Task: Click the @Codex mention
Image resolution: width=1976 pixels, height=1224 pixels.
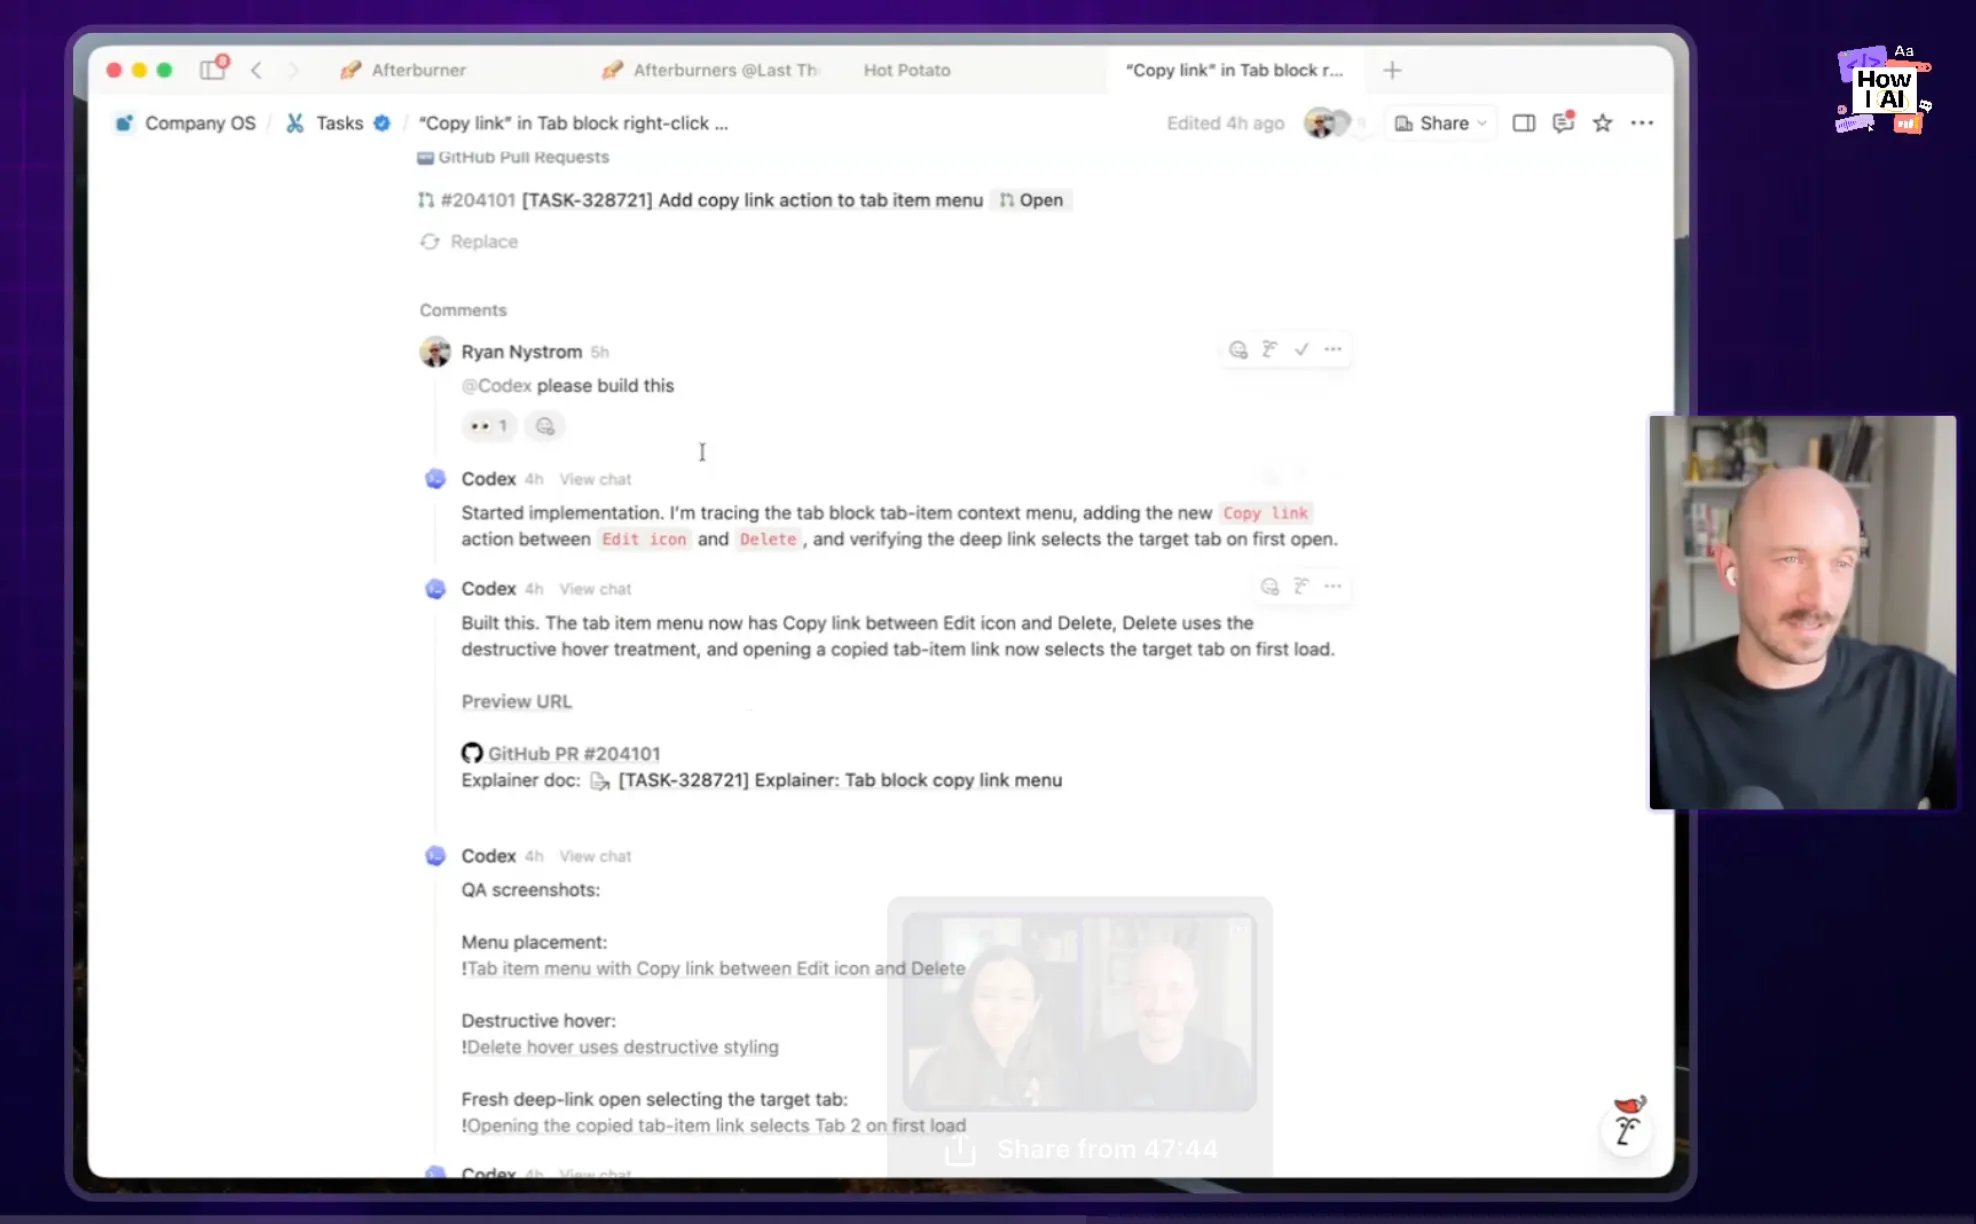Action: [497, 386]
